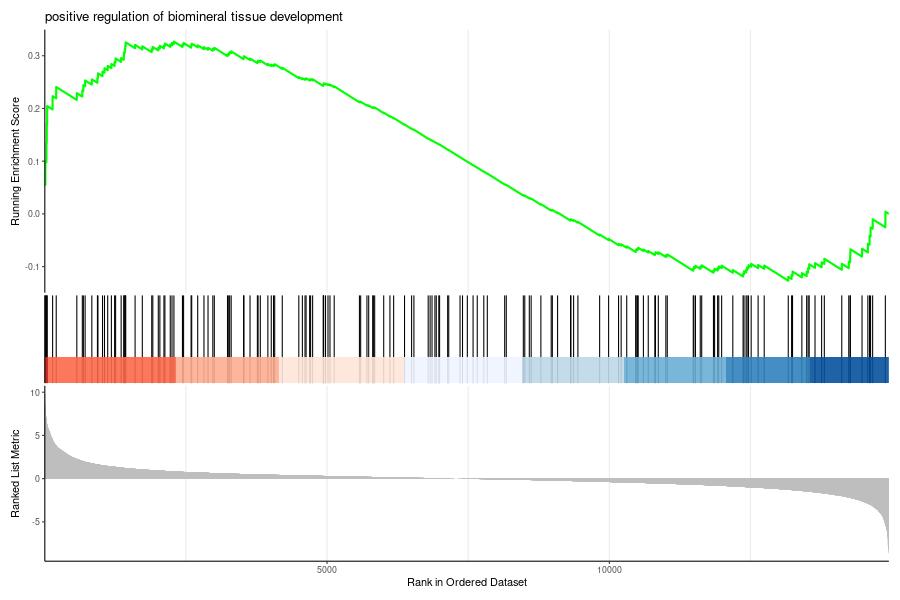Click the -5 tick on ranked metric axis
900x600 pixels.
point(34,521)
